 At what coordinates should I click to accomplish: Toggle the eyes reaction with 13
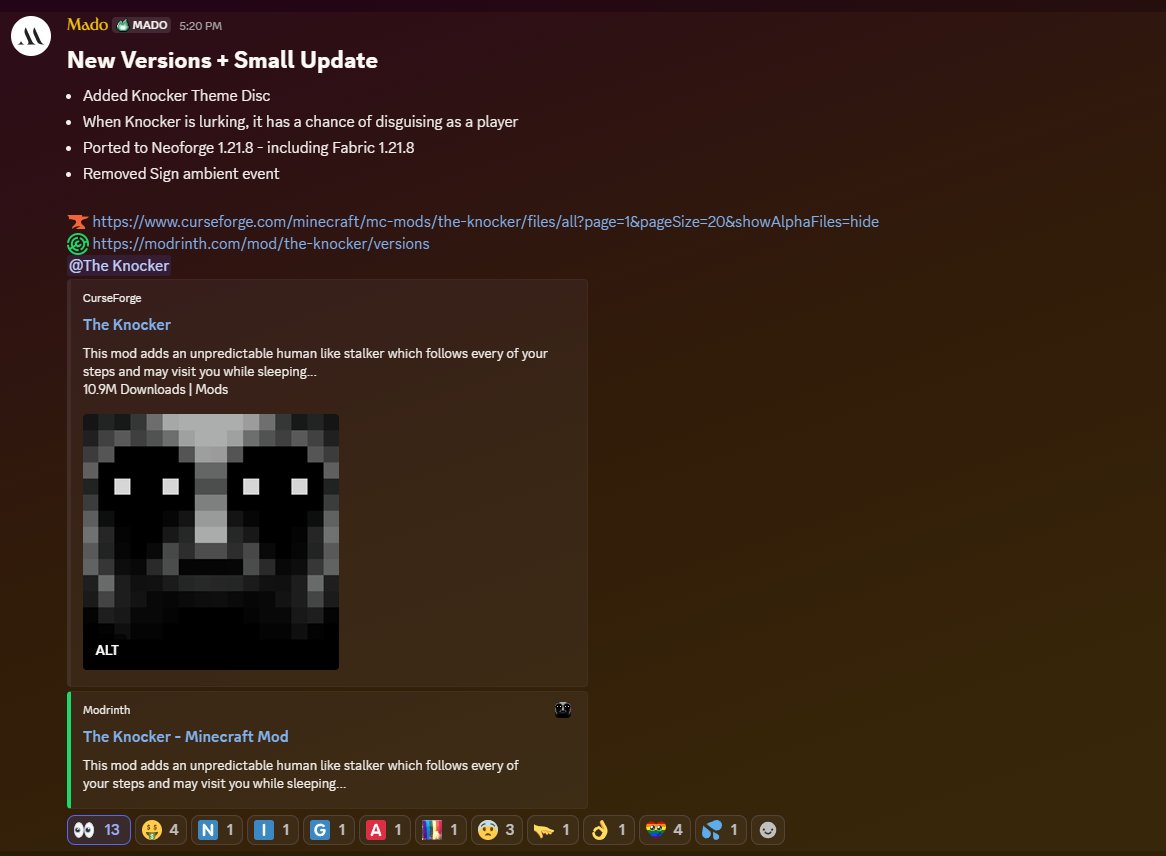pos(99,830)
